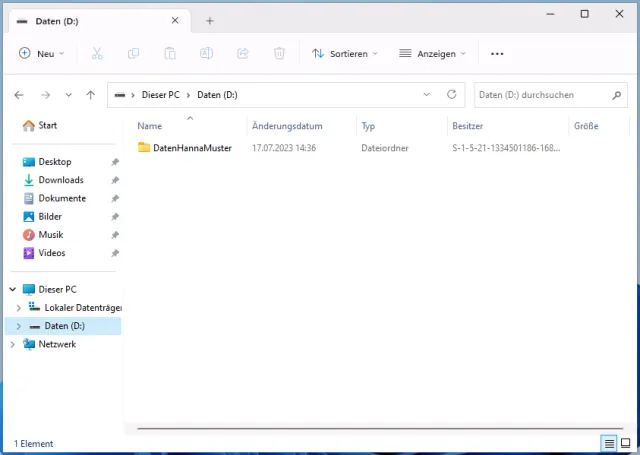The width and height of the screenshot is (640, 455).
Task: Collapse the Dieser PC tree node
Action: [x=13, y=289]
